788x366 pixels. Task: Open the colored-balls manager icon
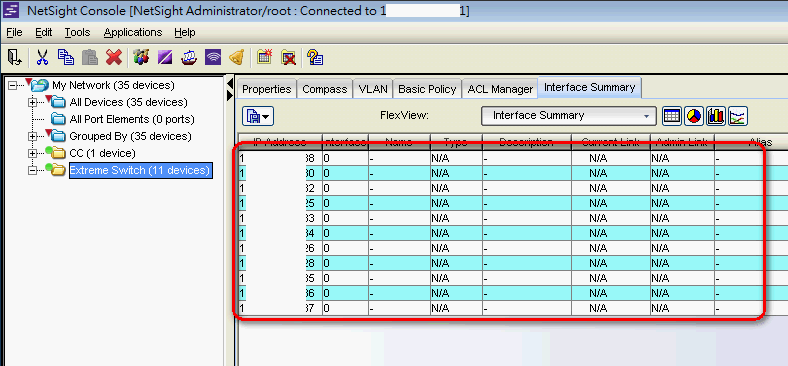(141, 57)
